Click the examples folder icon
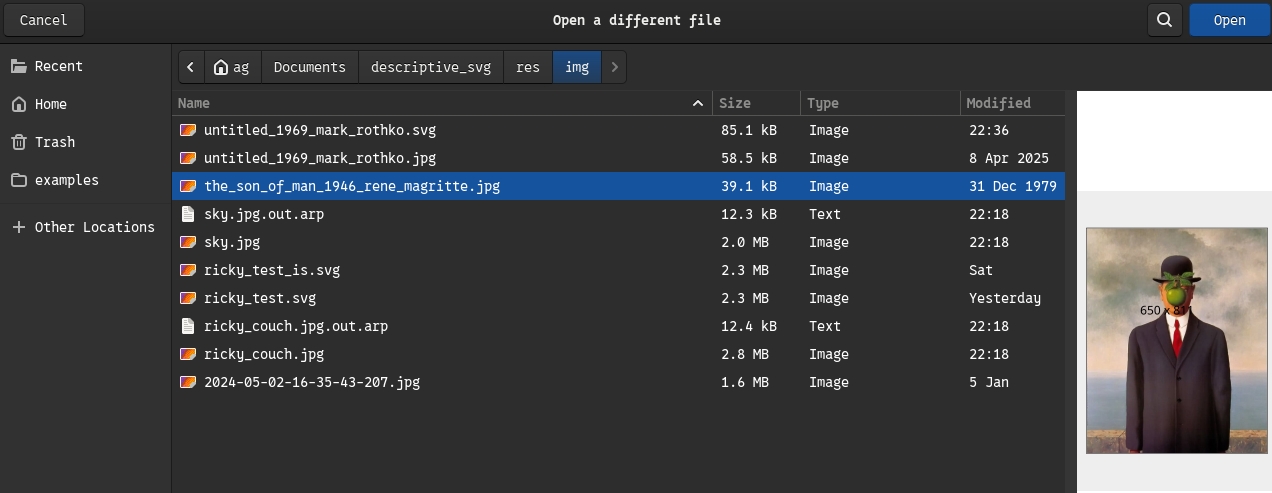This screenshot has width=1272, height=493. 18,180
